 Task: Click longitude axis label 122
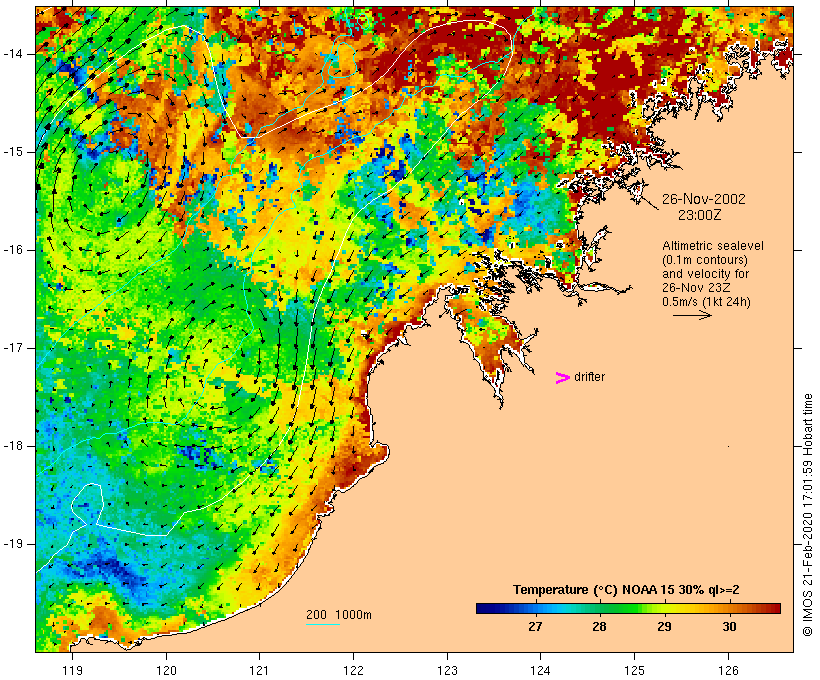click(354, 671)
